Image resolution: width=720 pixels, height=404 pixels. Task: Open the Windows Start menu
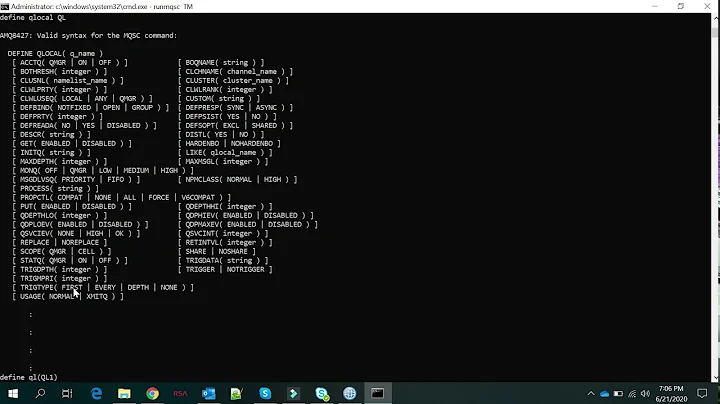(13, 393)
